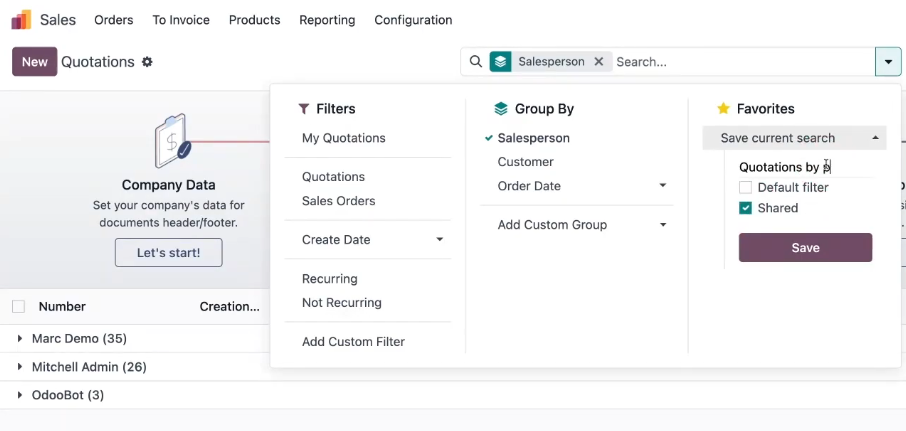Viewport: 906px width, 431px height.
Task: Click the New button
Action: tap(35, 62)
